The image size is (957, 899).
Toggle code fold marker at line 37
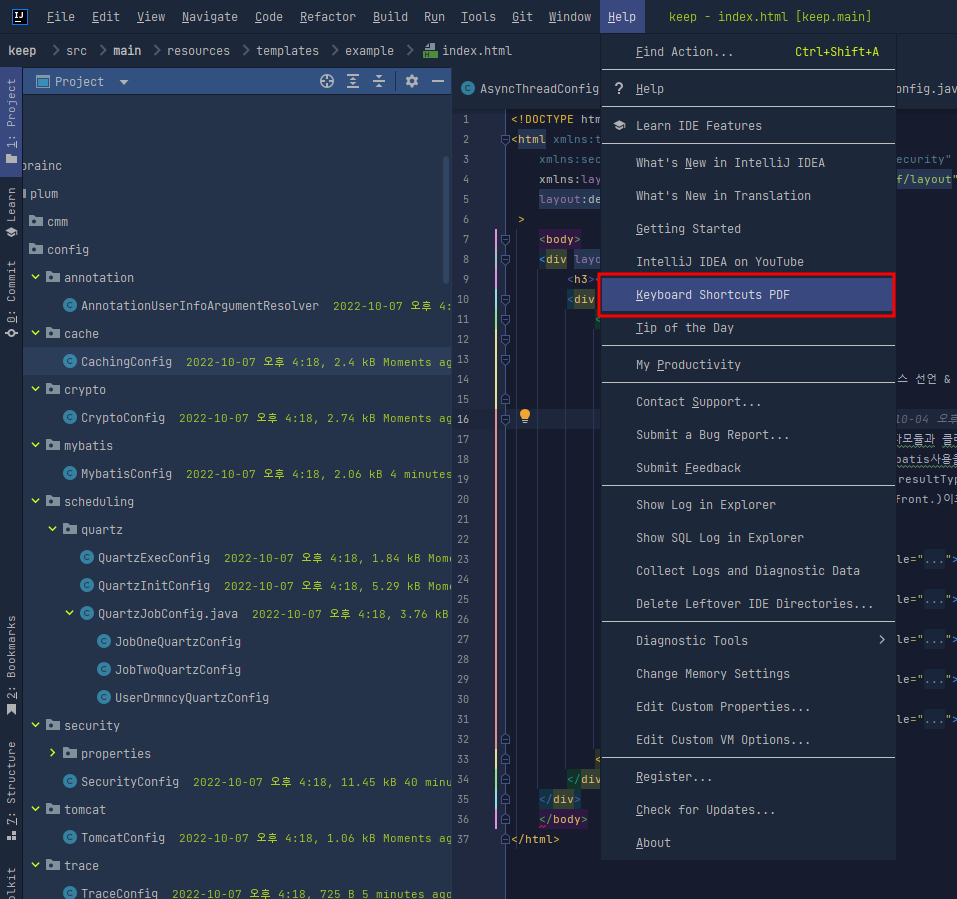point(505,839)
